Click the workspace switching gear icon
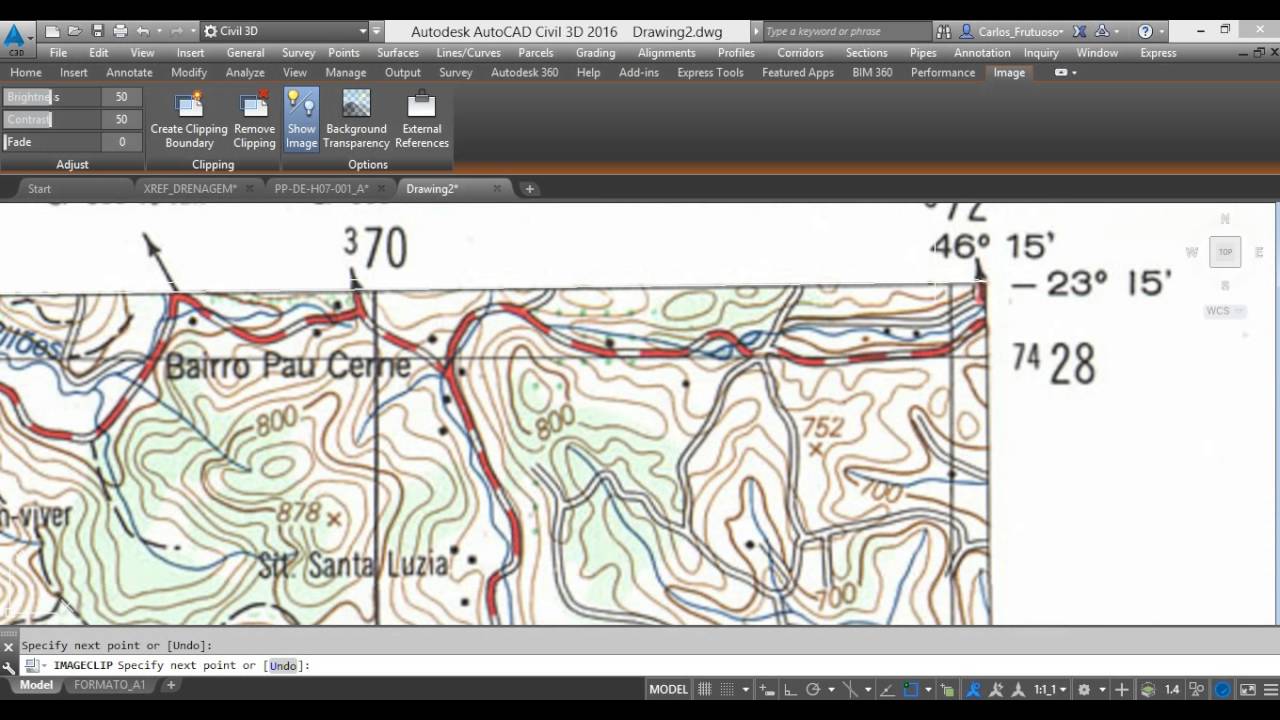 [1084, 689]
